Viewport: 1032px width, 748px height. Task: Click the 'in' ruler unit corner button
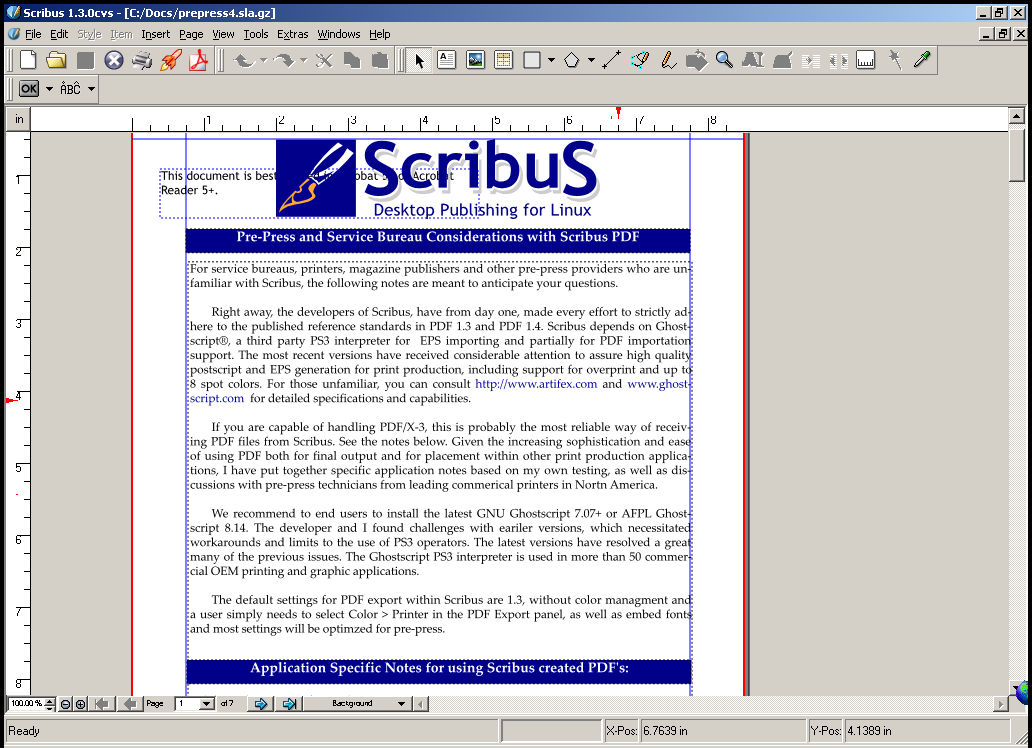[18, 119]
